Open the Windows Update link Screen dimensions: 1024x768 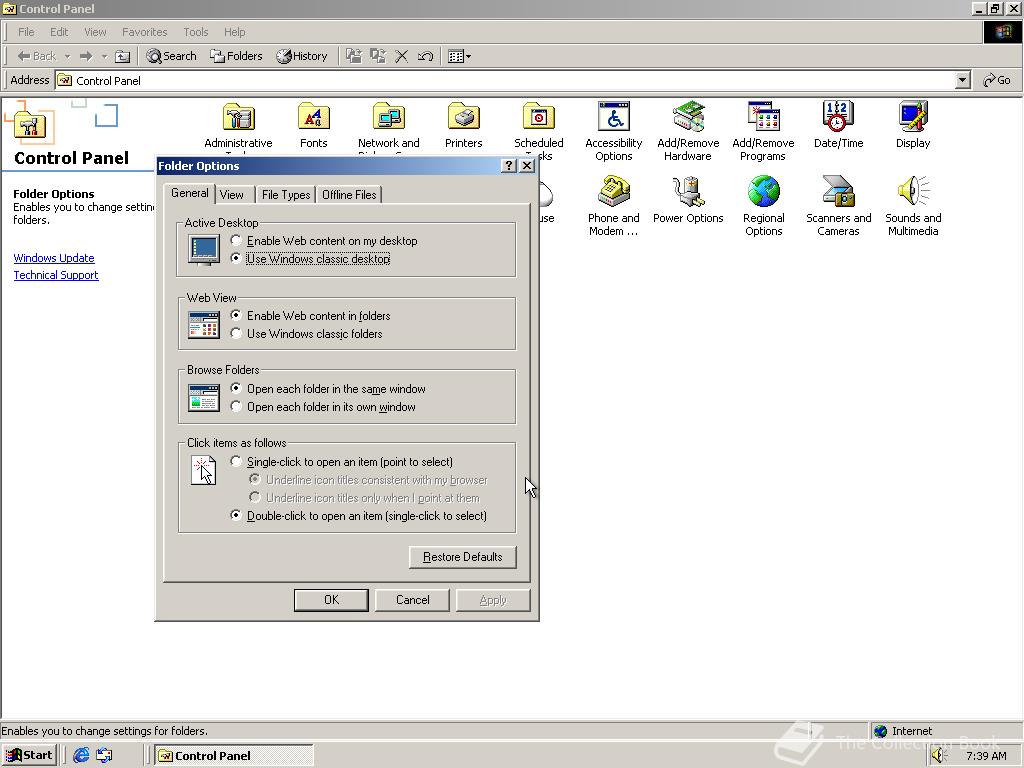point(54,258)
